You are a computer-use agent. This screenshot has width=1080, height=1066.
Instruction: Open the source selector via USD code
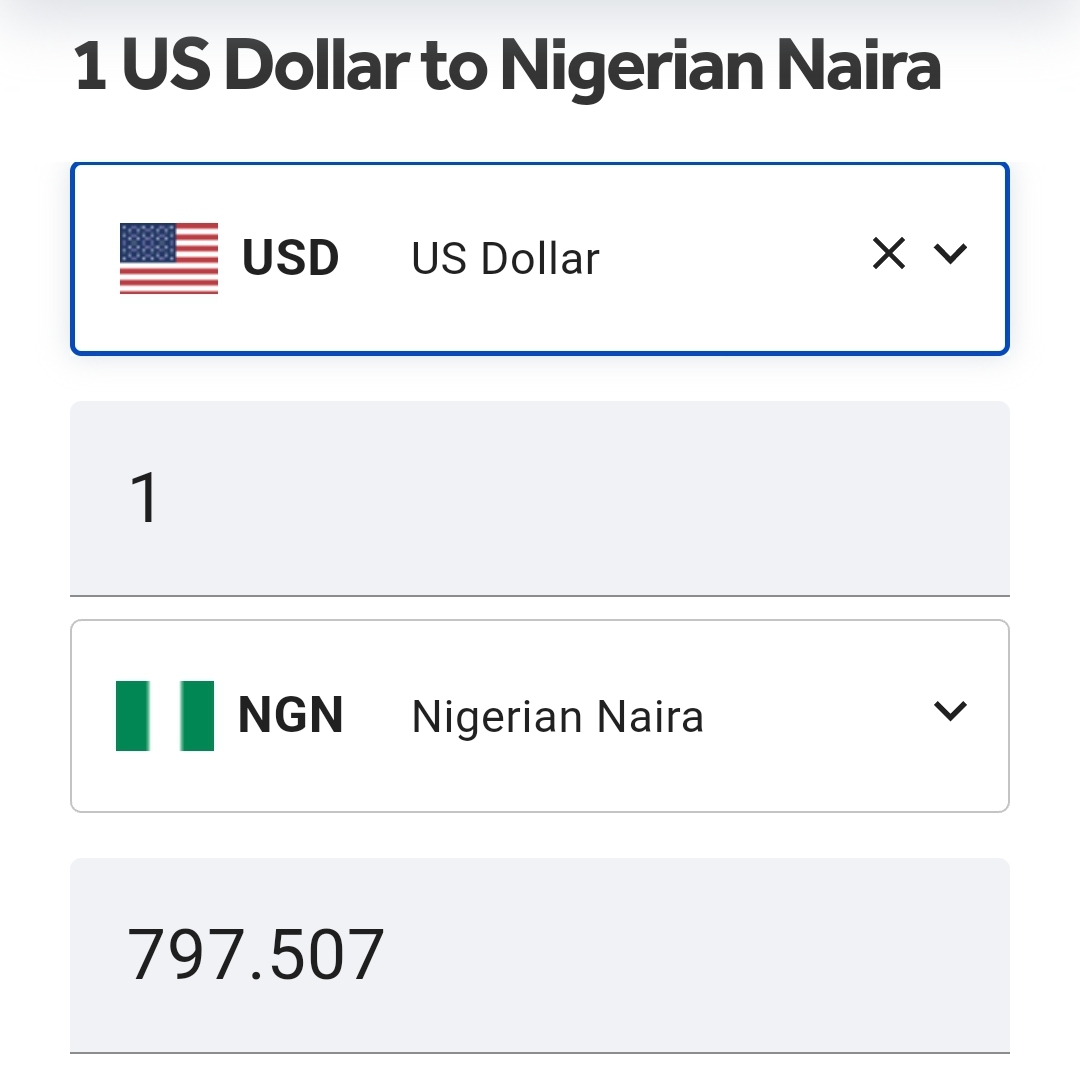(x=290, y=258)
